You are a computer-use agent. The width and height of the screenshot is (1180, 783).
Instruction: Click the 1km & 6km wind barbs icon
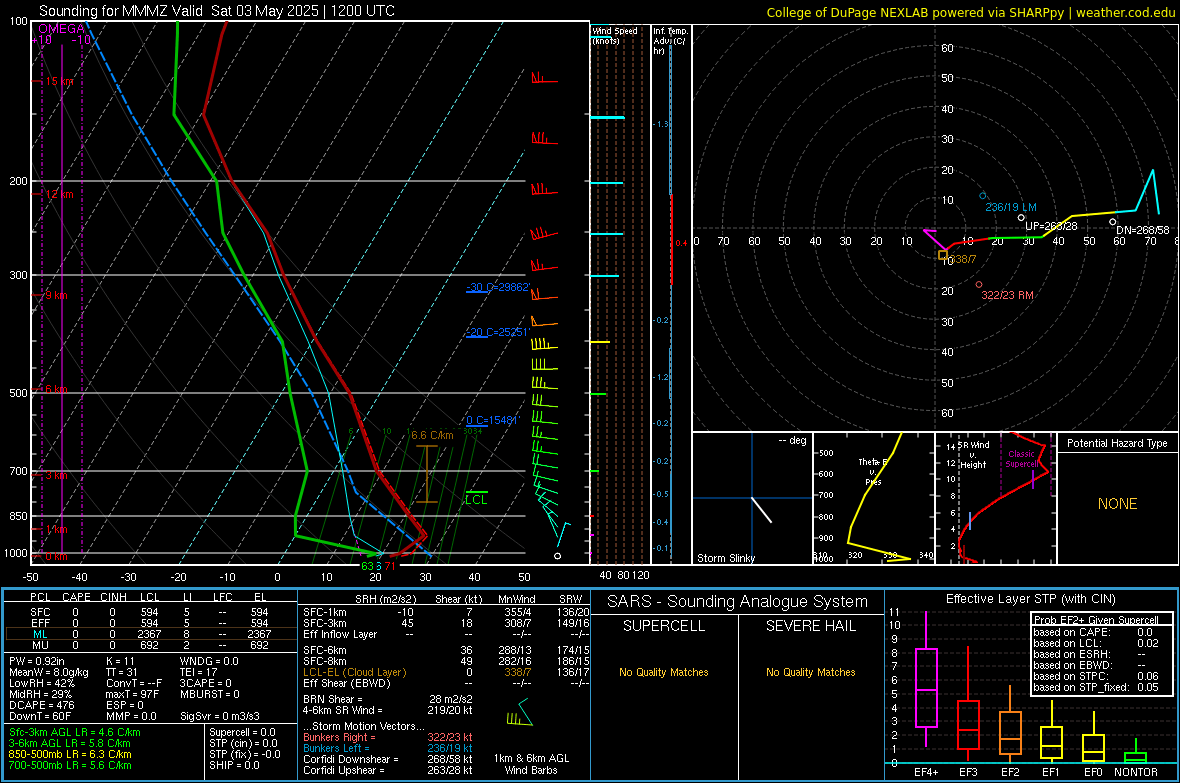coord(520,713)
